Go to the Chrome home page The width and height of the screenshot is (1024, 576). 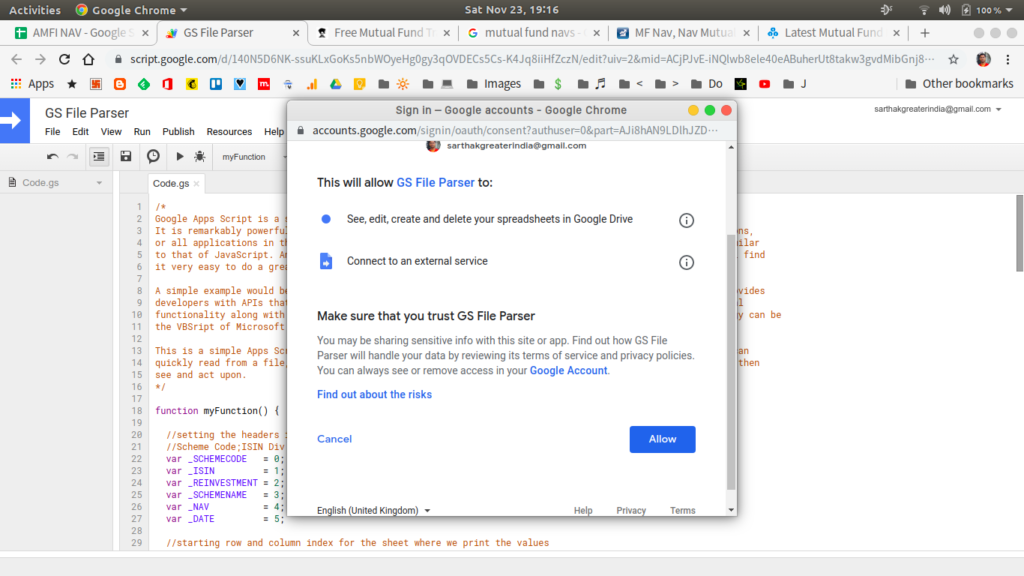88,59
